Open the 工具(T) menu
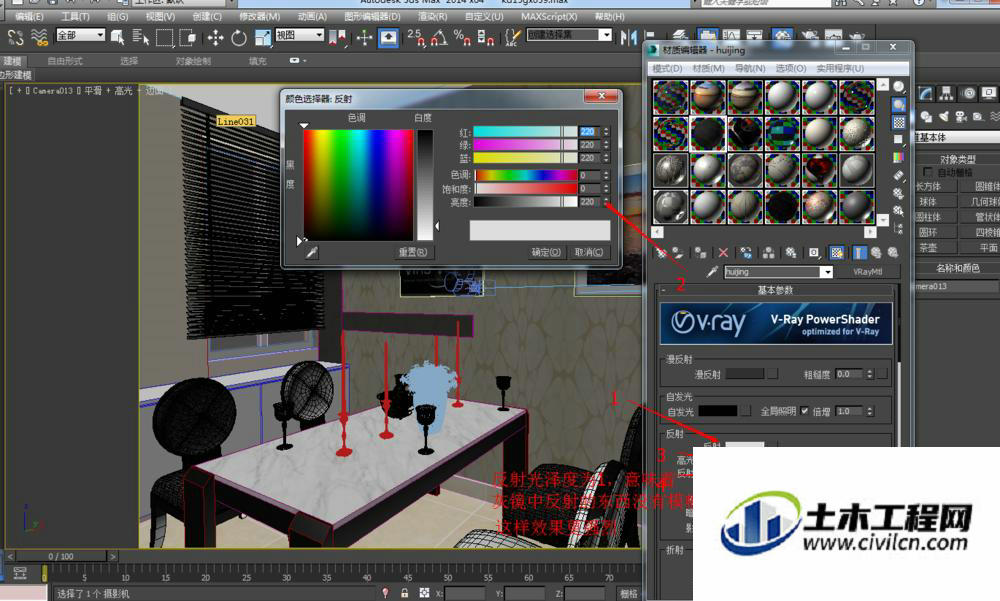Screen dimensions: 1000x601 pyautogui.click(x=75, y=17)
